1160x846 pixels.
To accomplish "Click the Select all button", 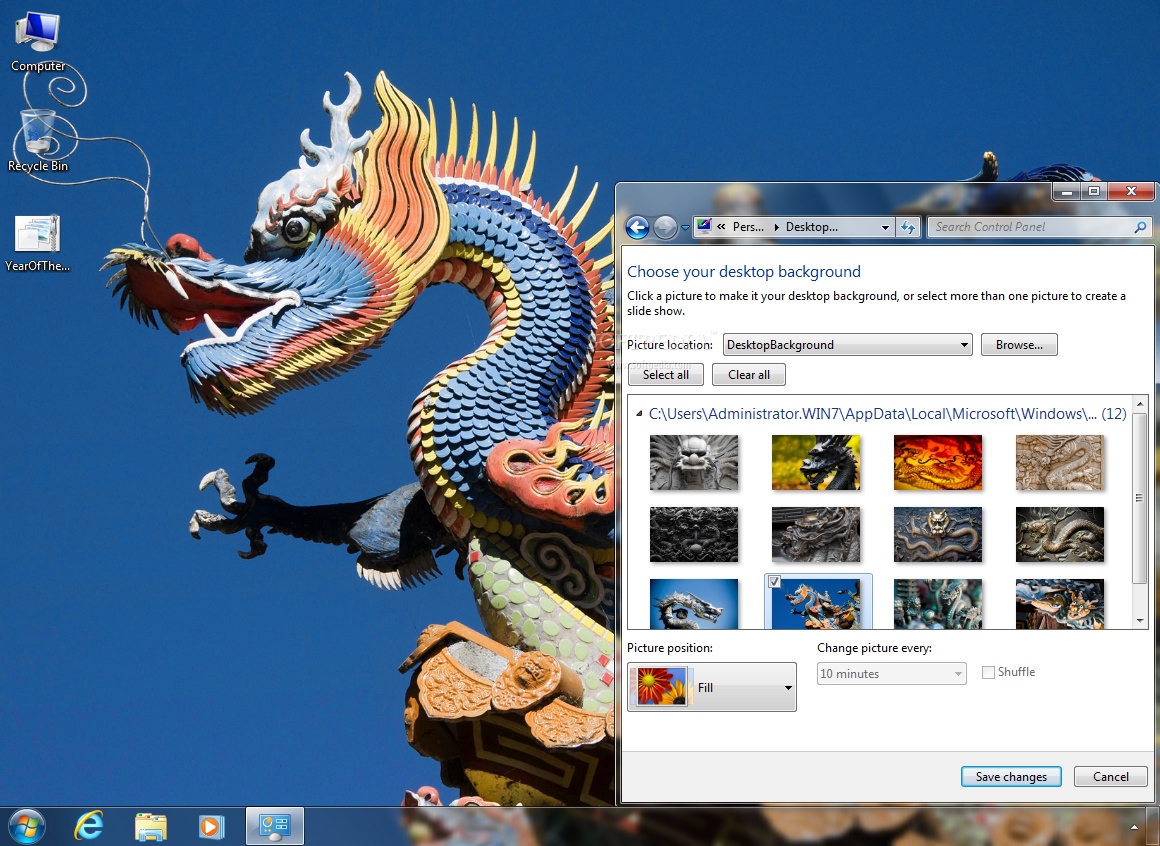I will coord(665,374).
